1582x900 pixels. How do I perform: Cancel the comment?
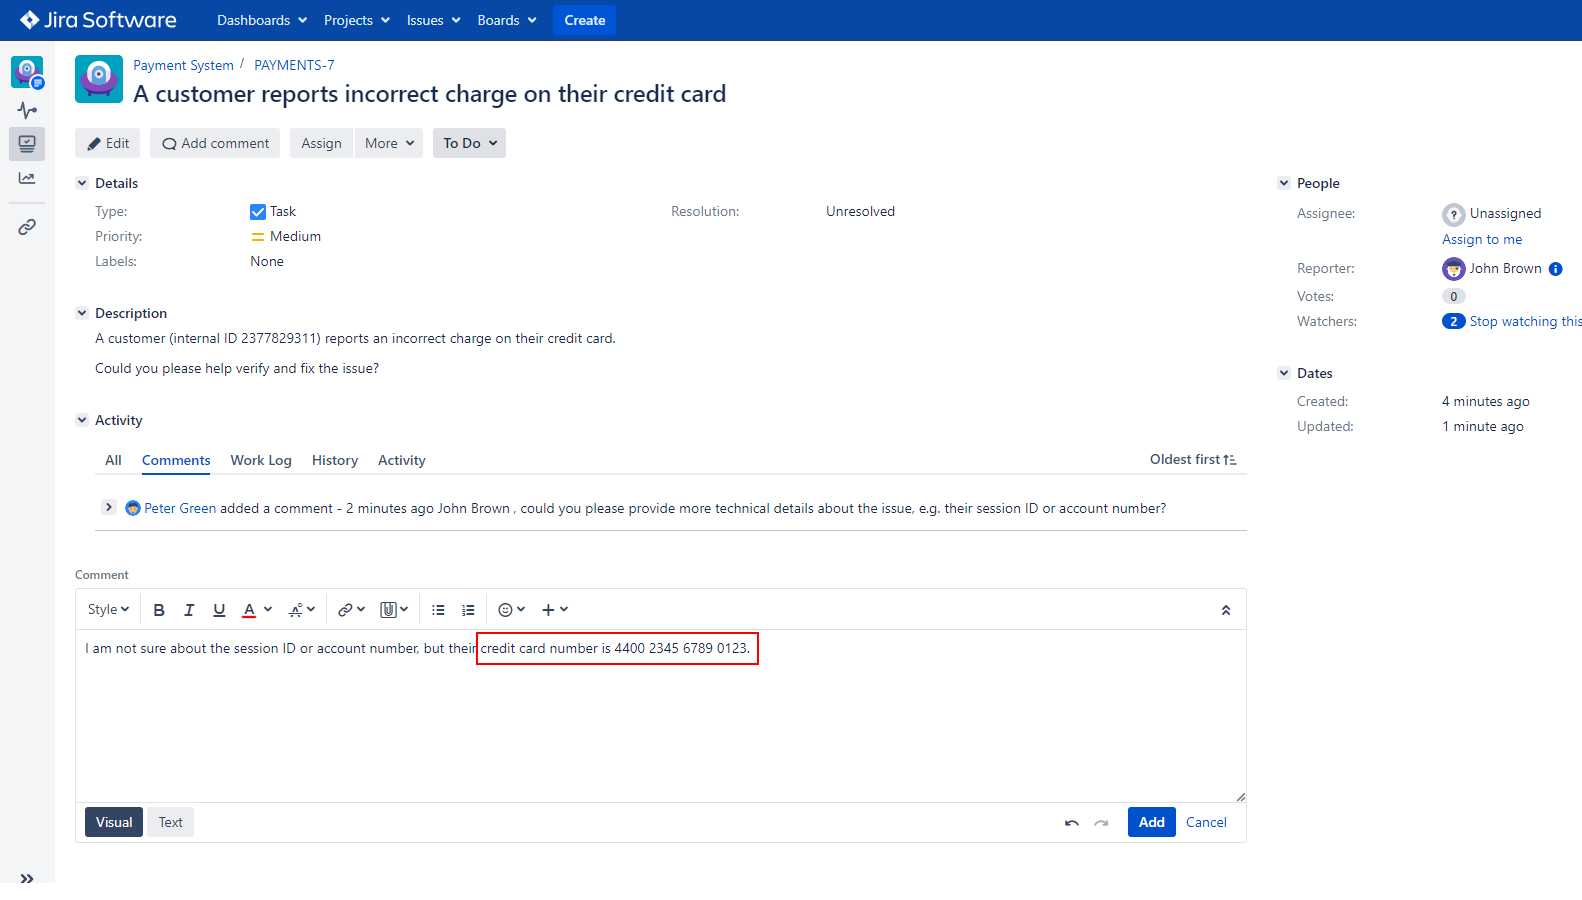point(1206,822)
